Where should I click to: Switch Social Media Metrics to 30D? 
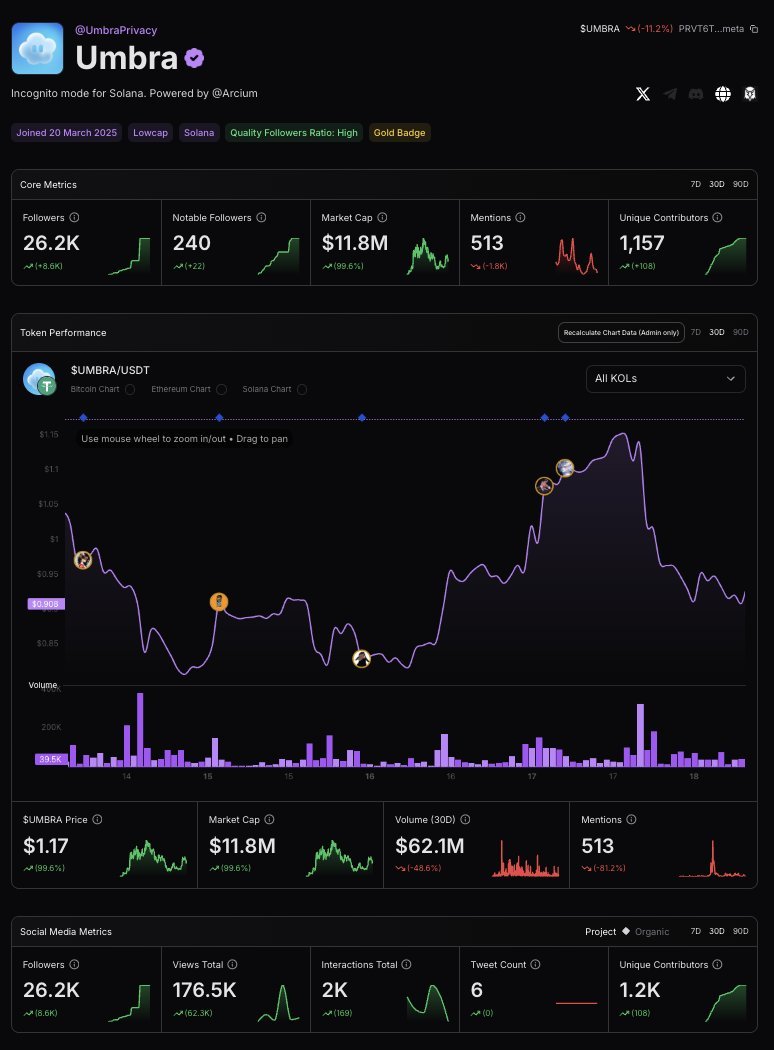point(716,931)
